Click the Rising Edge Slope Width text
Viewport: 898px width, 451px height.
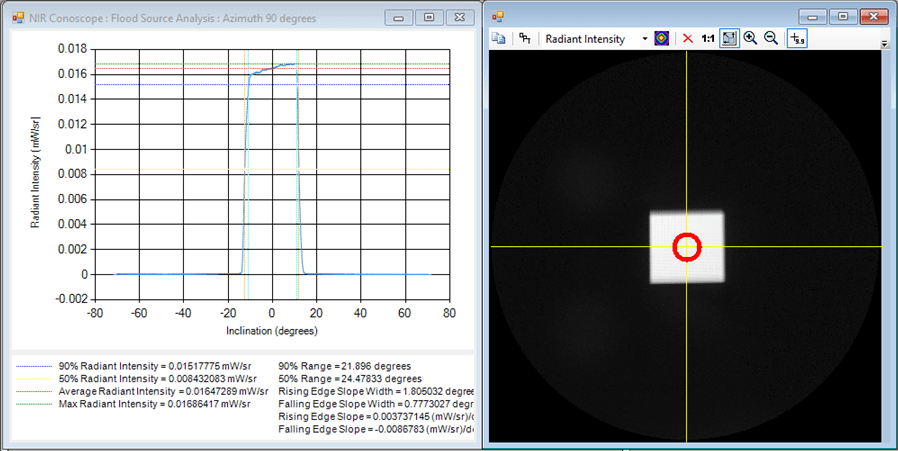click(x=376, y=391)
